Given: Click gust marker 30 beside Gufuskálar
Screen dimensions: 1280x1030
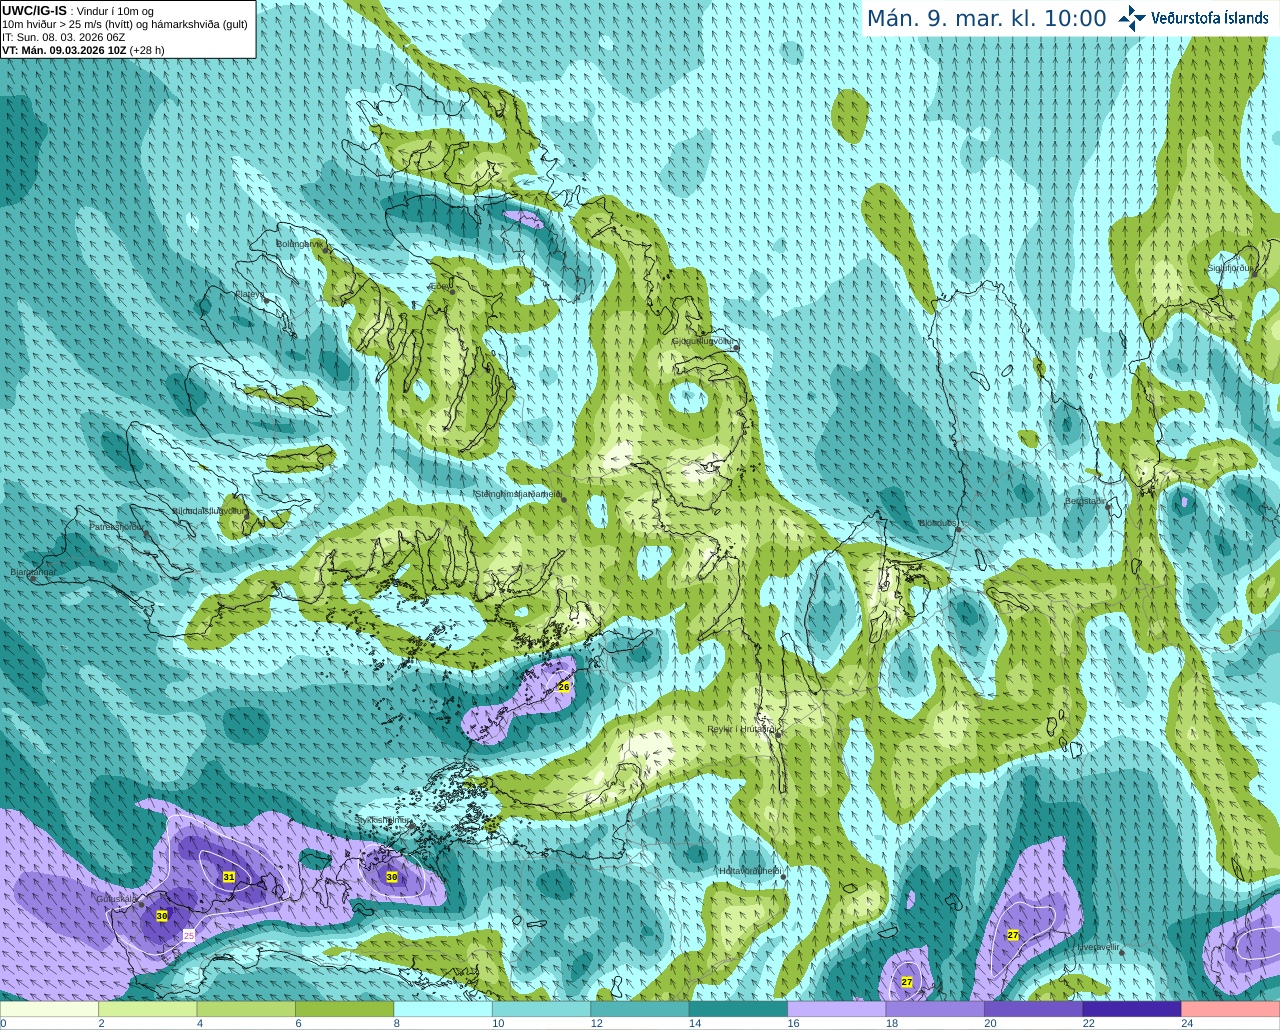Looking at the screenshot, I should coord(162,915).
